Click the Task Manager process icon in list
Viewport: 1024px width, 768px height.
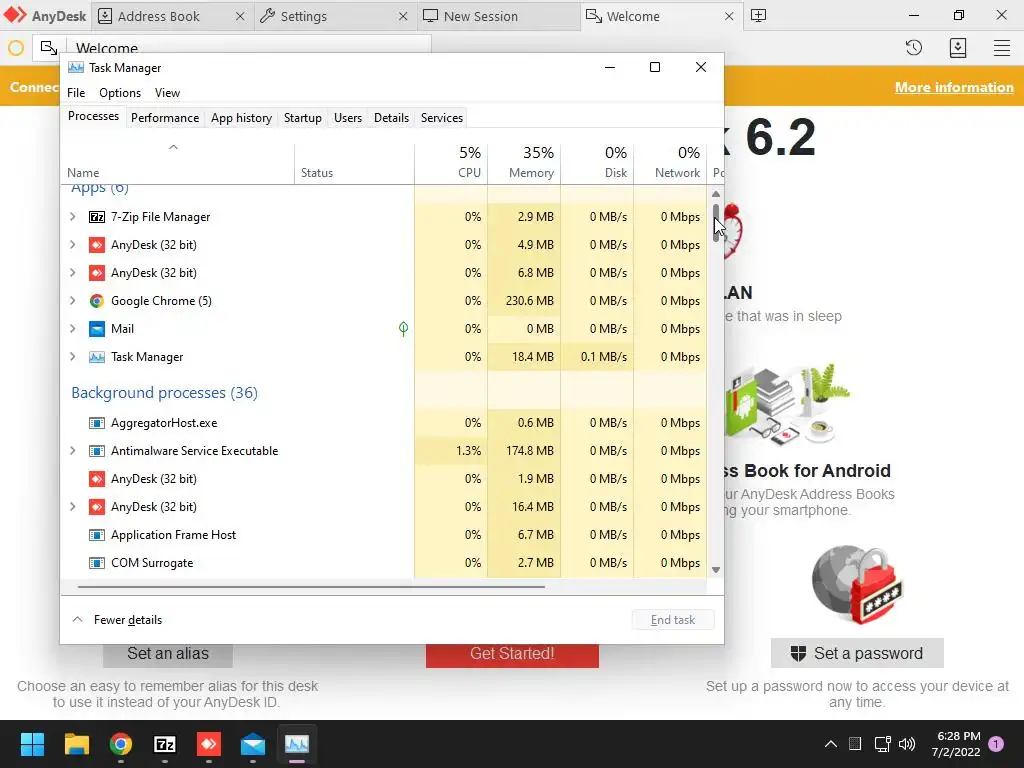(97, 357)
